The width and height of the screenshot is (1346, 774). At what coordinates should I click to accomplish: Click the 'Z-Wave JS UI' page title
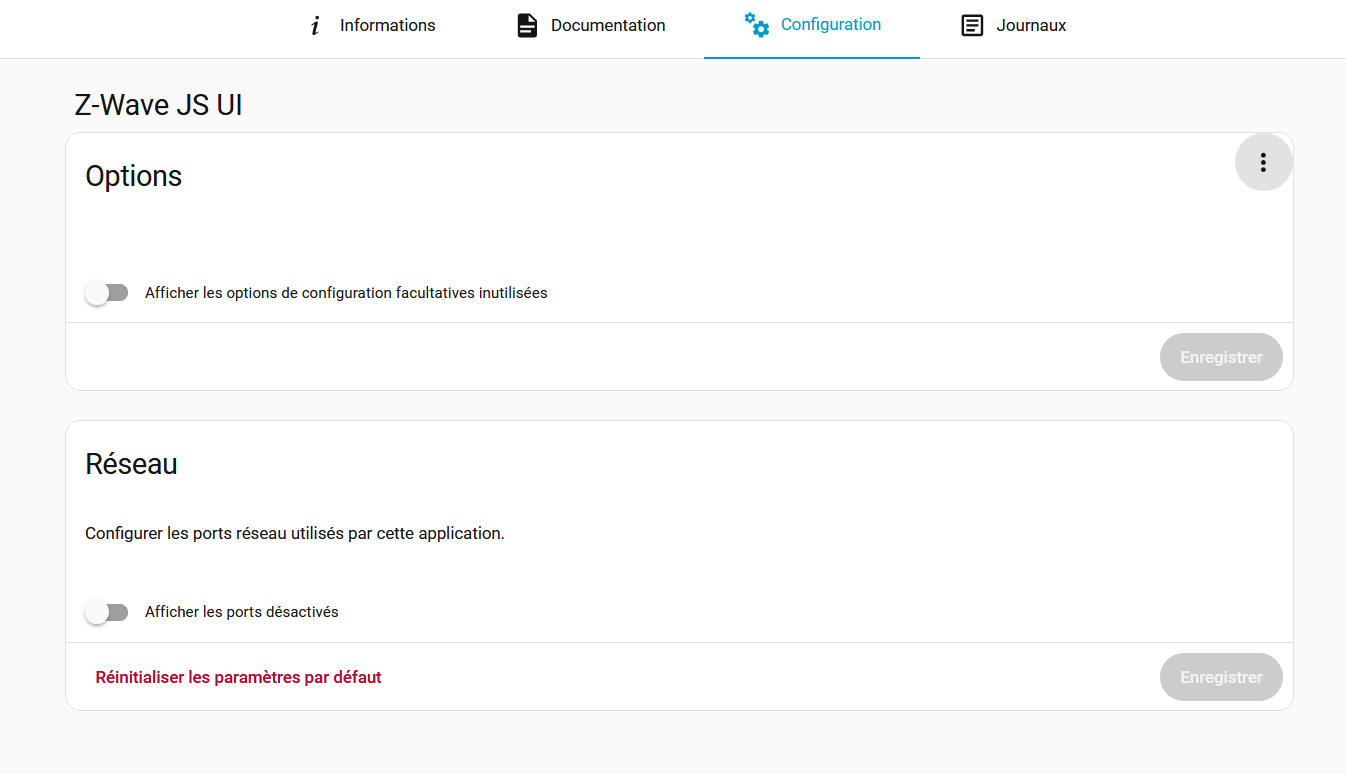coord(158,105)
